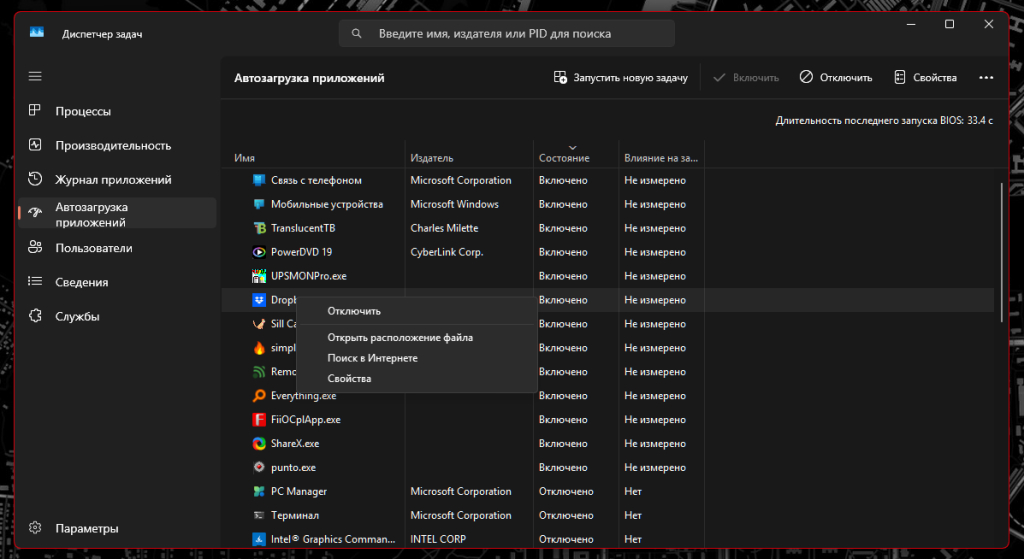Sort by Влияние на за... column
This screenshot has height=559, width=1024.
pyautogui.click(x=660, y=158)
